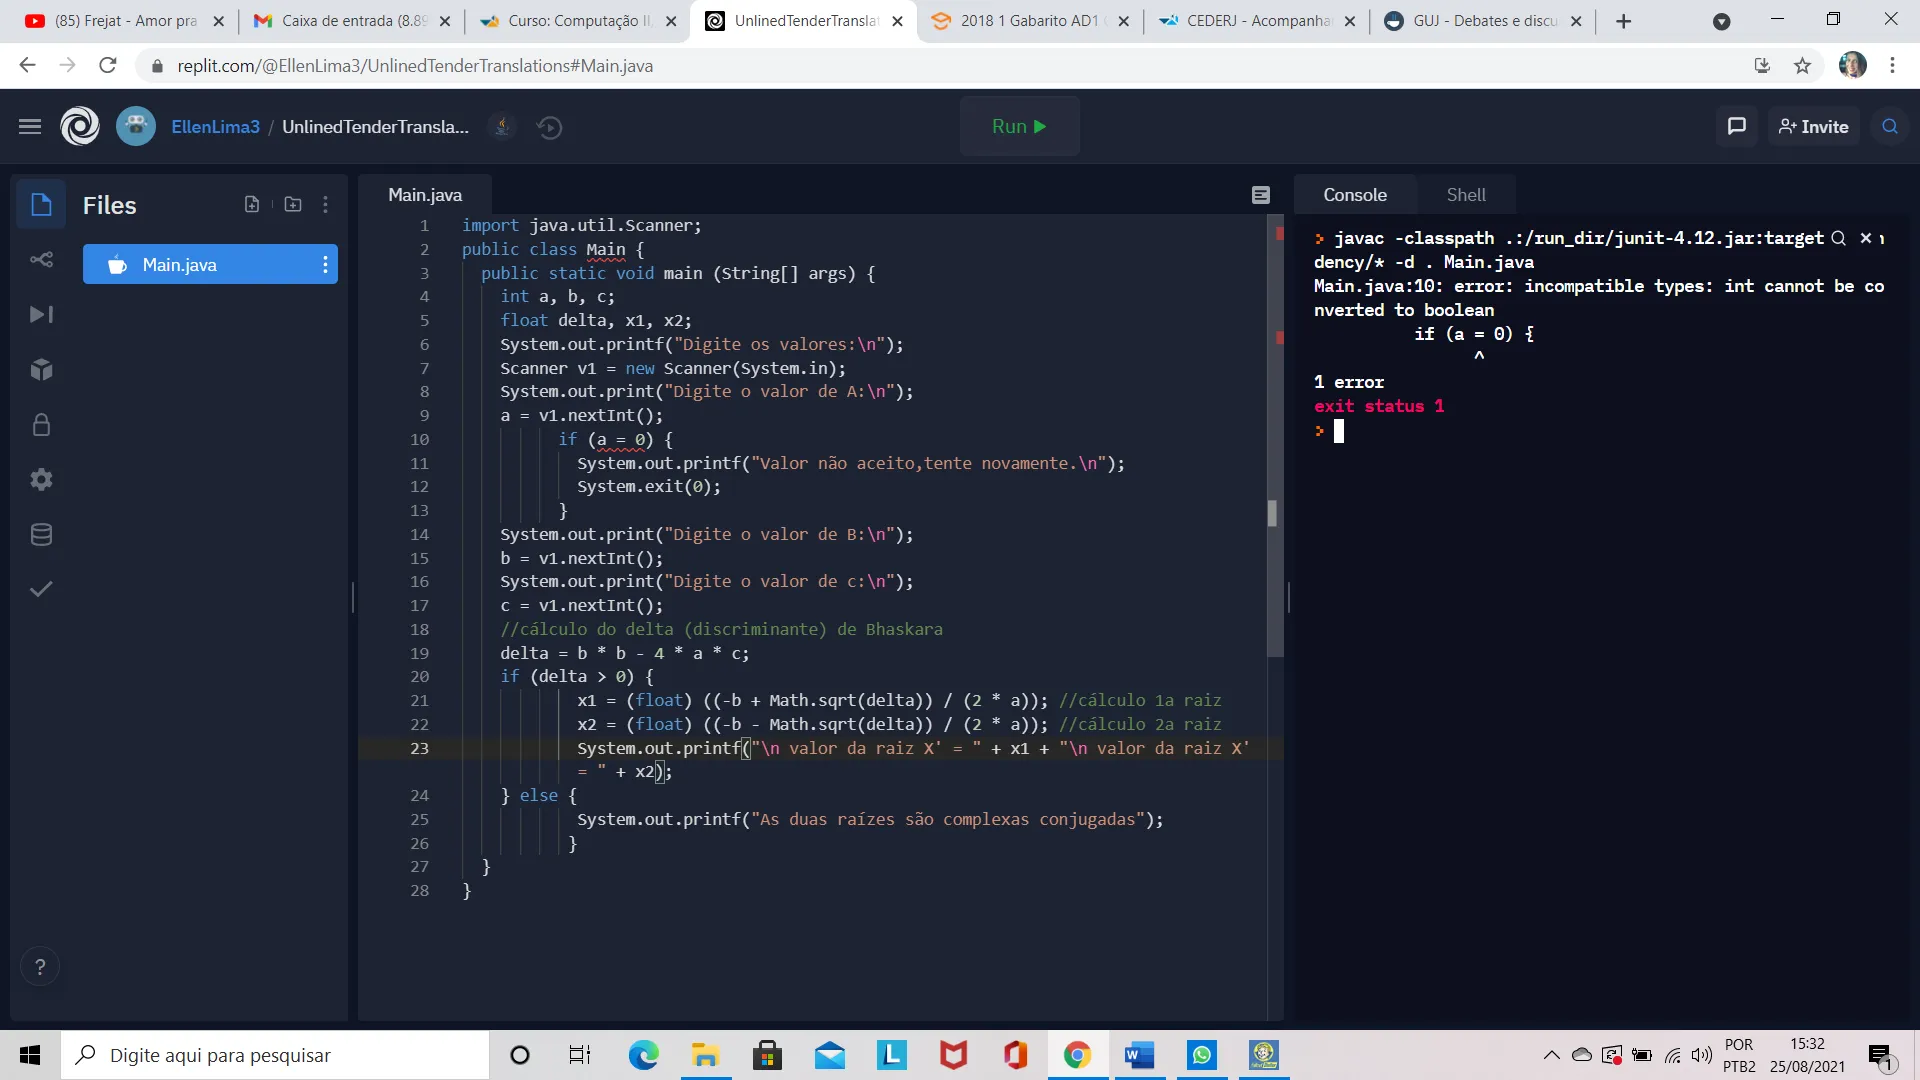
Task: Open a new browser tab
Action: coord(1624,21)
